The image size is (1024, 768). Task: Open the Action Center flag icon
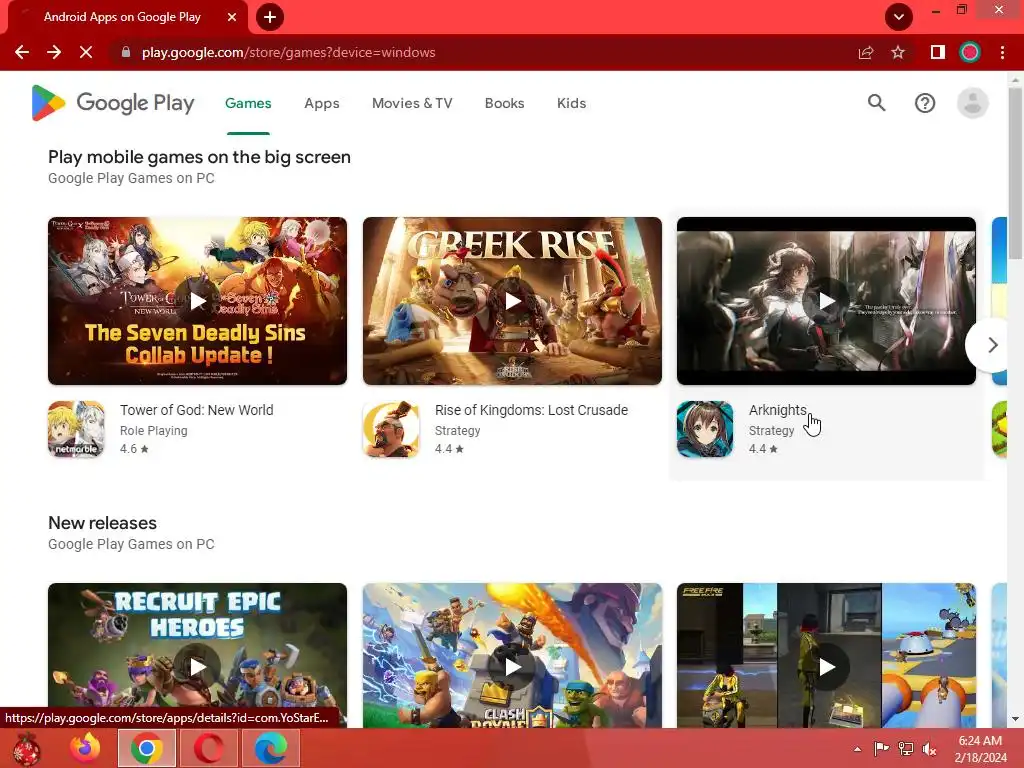tap(881, 749)
